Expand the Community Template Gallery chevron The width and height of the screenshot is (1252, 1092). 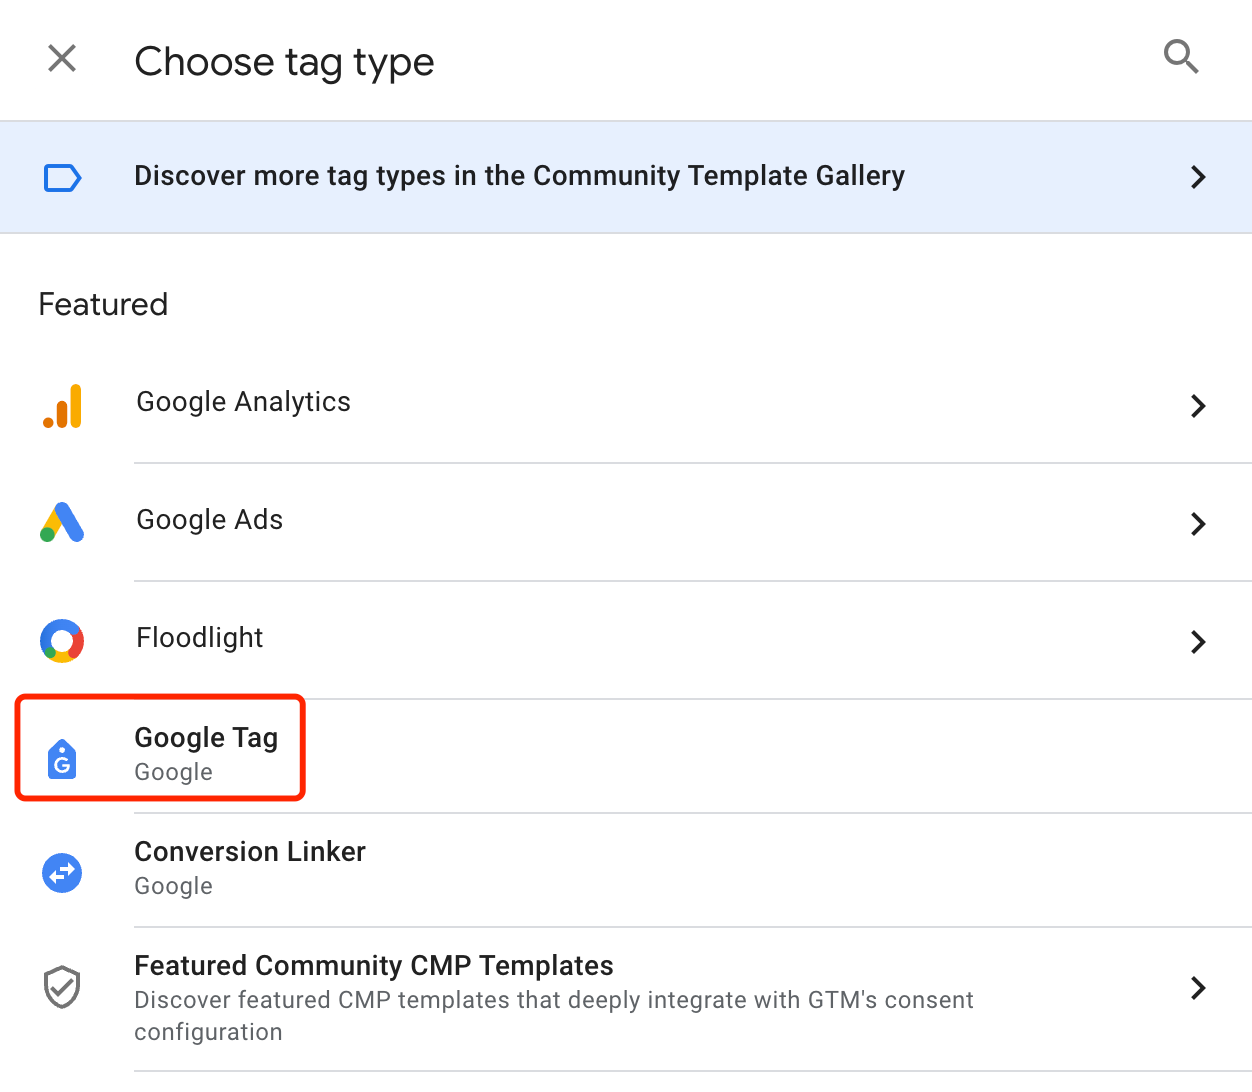point(1198,178)
